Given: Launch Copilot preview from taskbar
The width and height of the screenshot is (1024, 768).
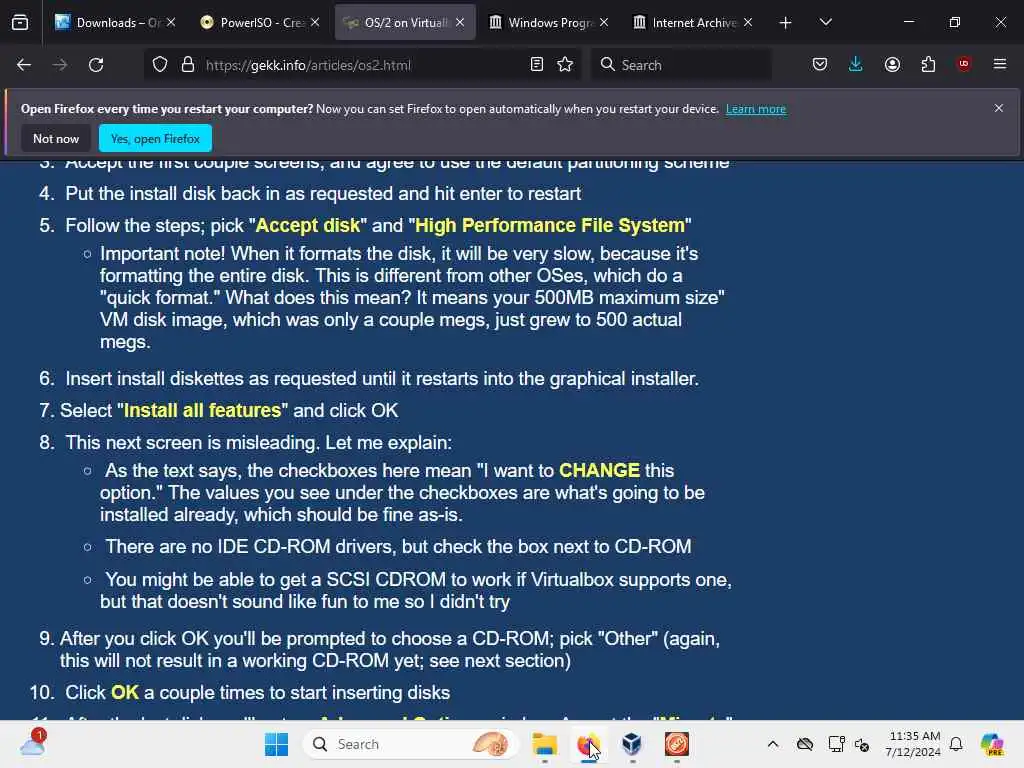Looking at the screenshot, I should (x=992, y=744).
